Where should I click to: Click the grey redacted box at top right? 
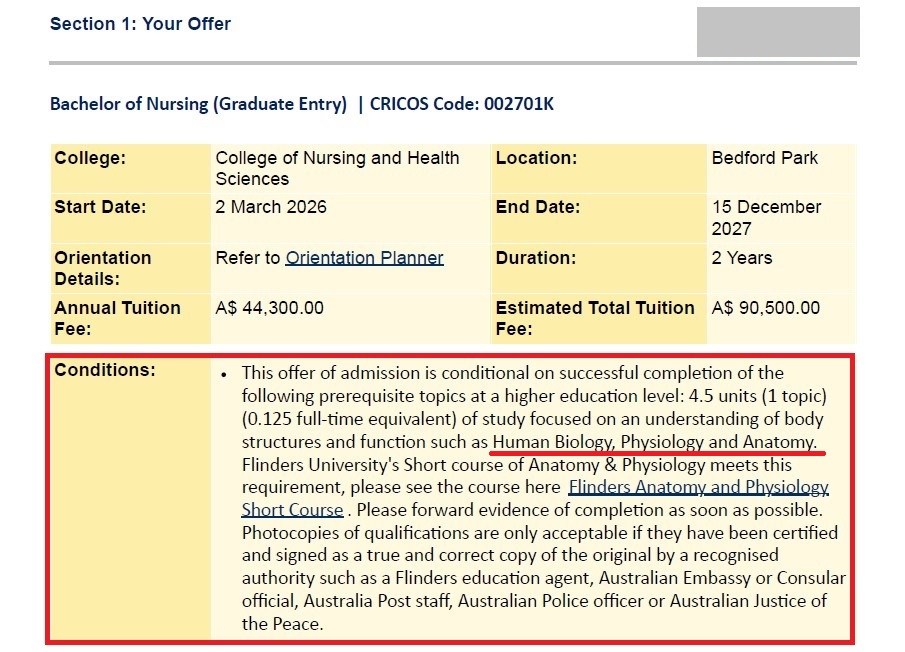point(778,32)
